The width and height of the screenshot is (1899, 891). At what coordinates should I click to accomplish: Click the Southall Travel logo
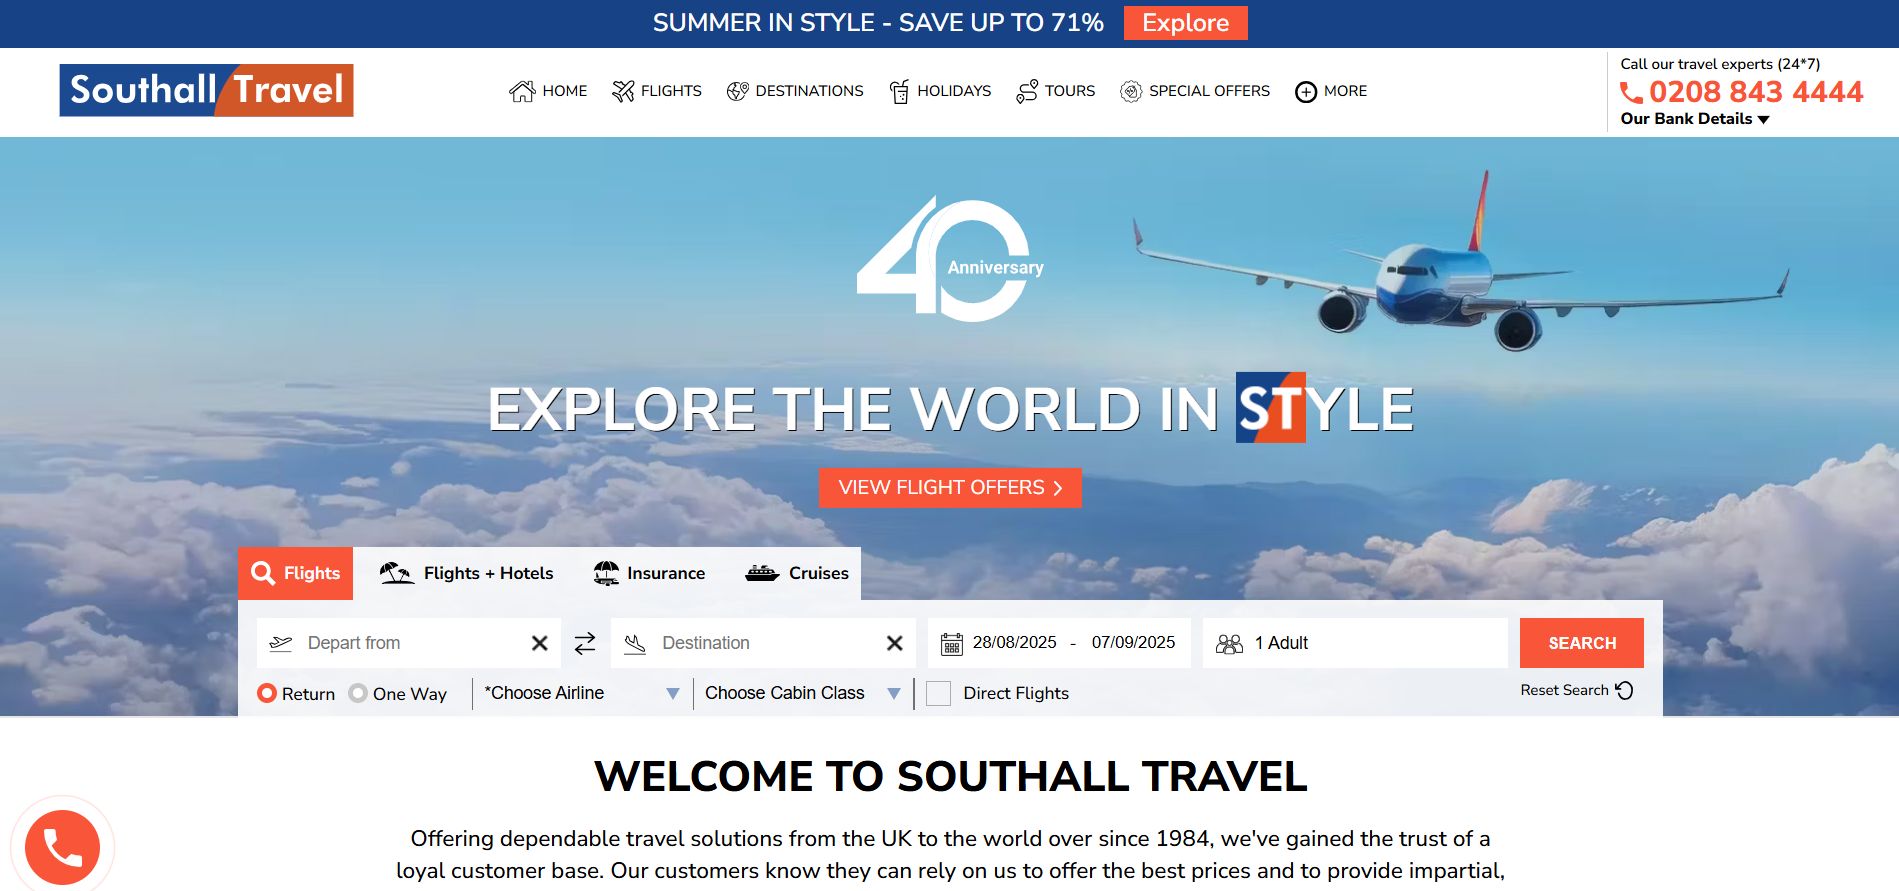(206, 90)
